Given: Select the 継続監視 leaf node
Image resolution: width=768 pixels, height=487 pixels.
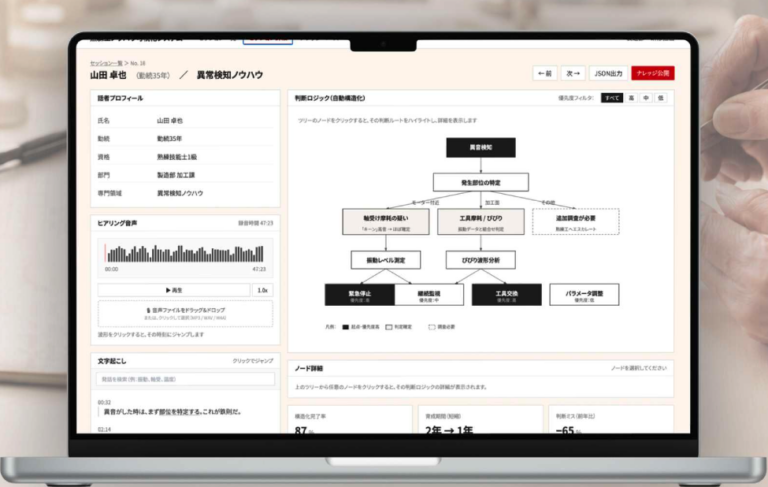Looking at the screenshot, I should coord(429,295).
